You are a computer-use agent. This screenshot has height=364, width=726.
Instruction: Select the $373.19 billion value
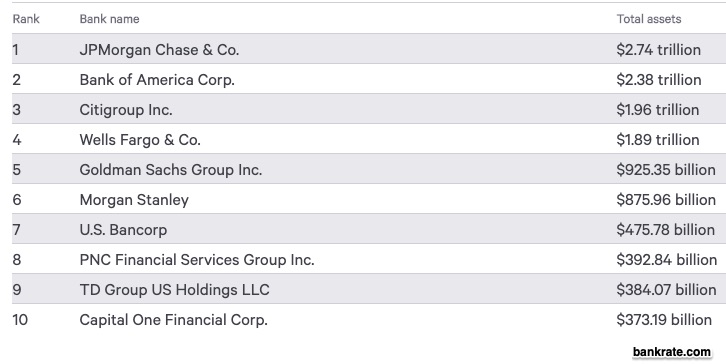click(664, 320)
